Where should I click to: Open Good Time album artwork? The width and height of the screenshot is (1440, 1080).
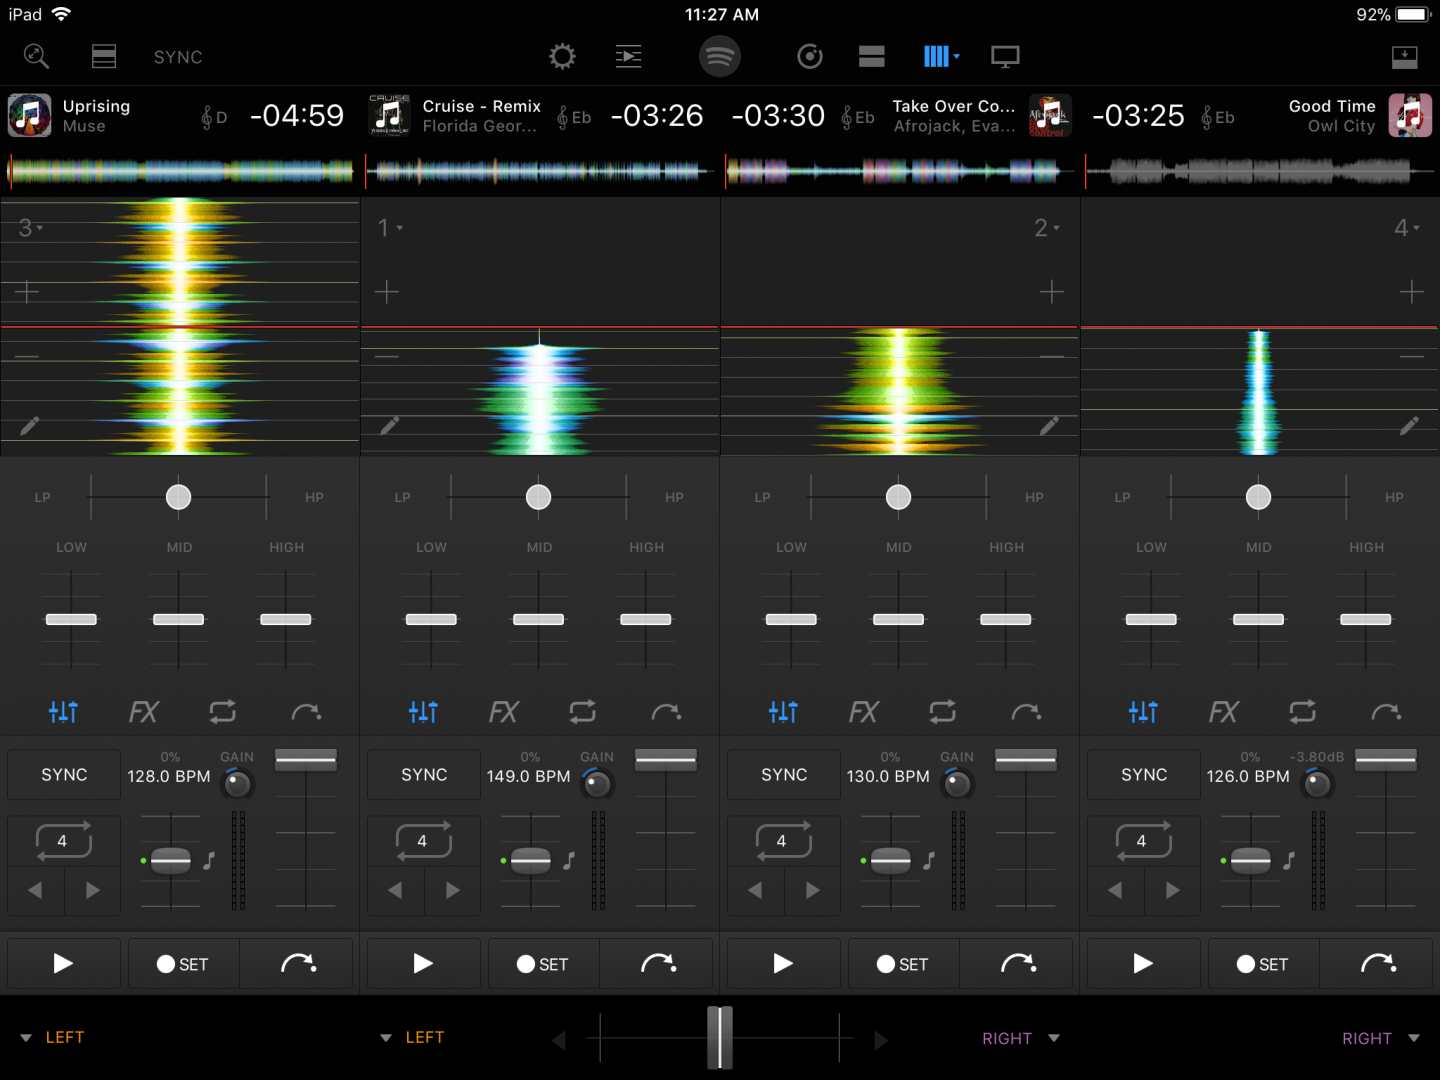pyautogui.click(x=1410, y=115)
